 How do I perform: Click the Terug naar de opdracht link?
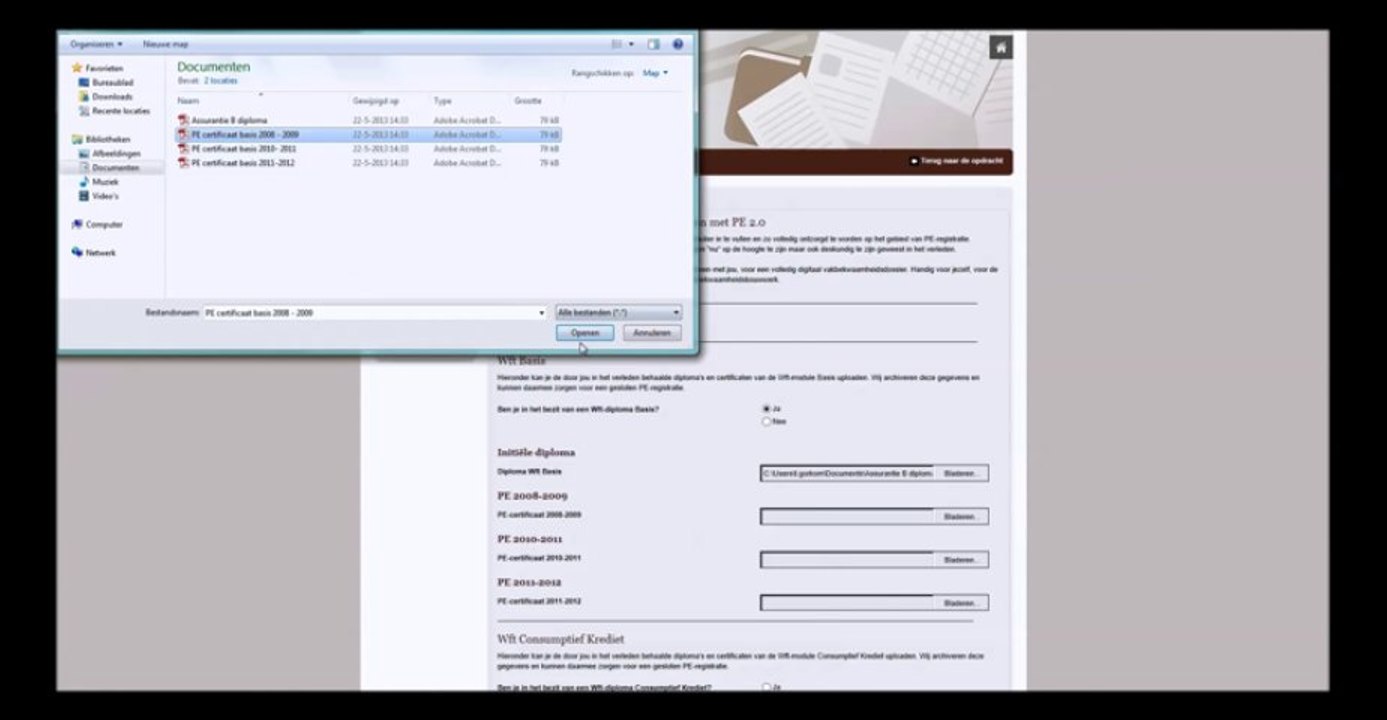click(x=957, y=161)
